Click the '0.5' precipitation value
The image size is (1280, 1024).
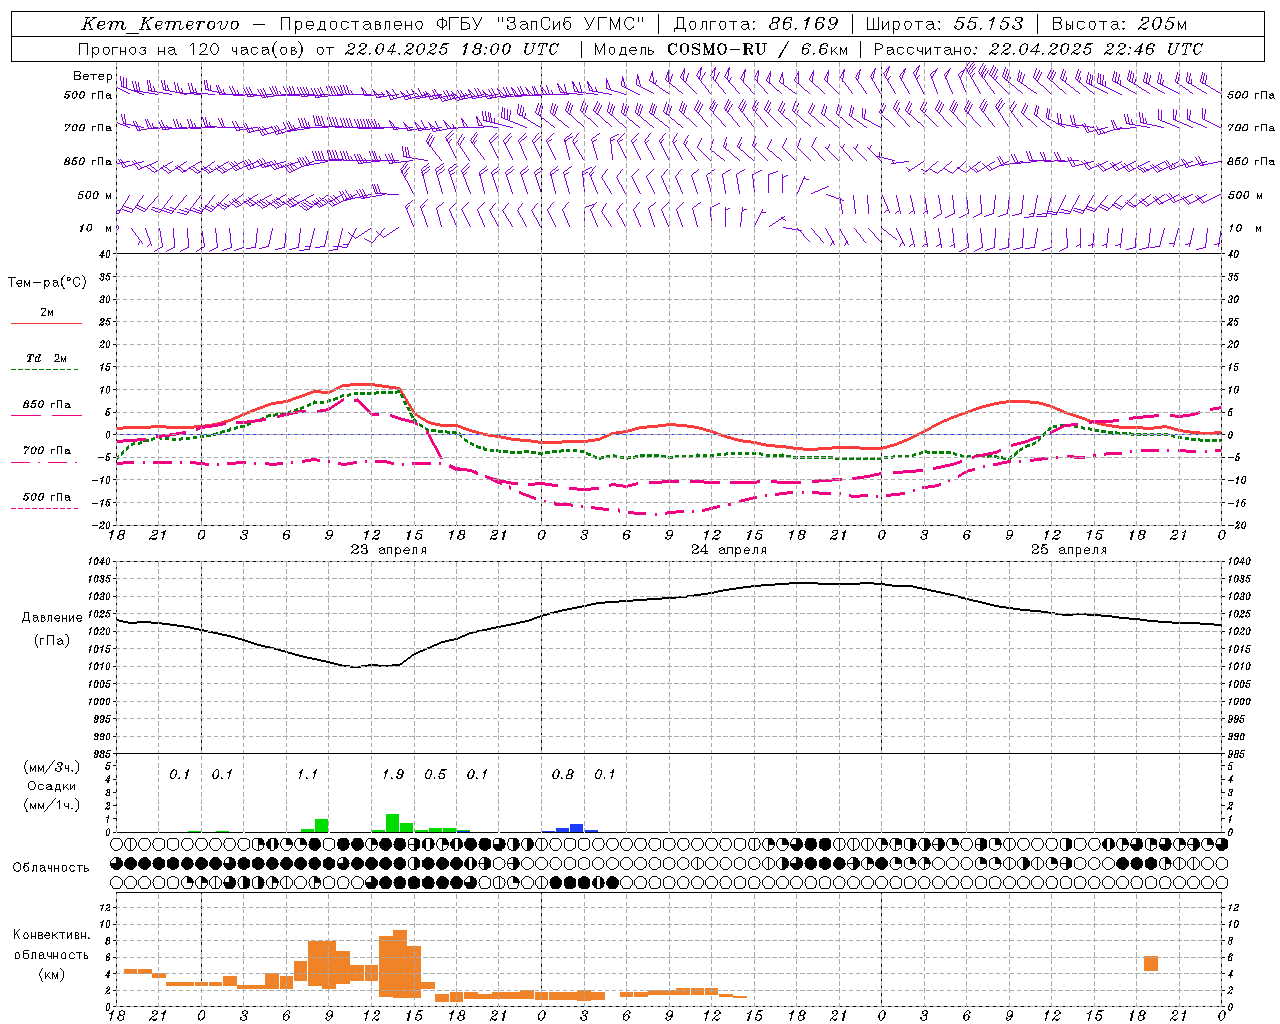tap(435, 775)
